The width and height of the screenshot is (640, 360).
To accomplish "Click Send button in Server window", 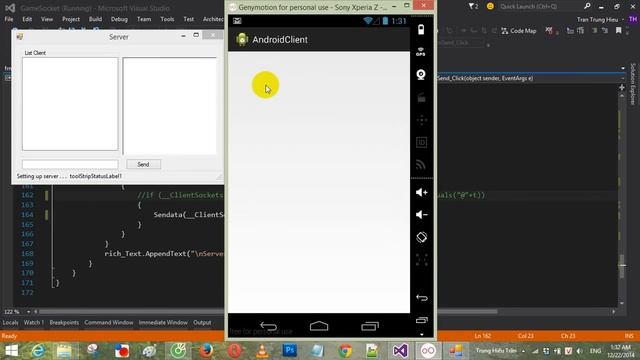I will click(143, 164).
